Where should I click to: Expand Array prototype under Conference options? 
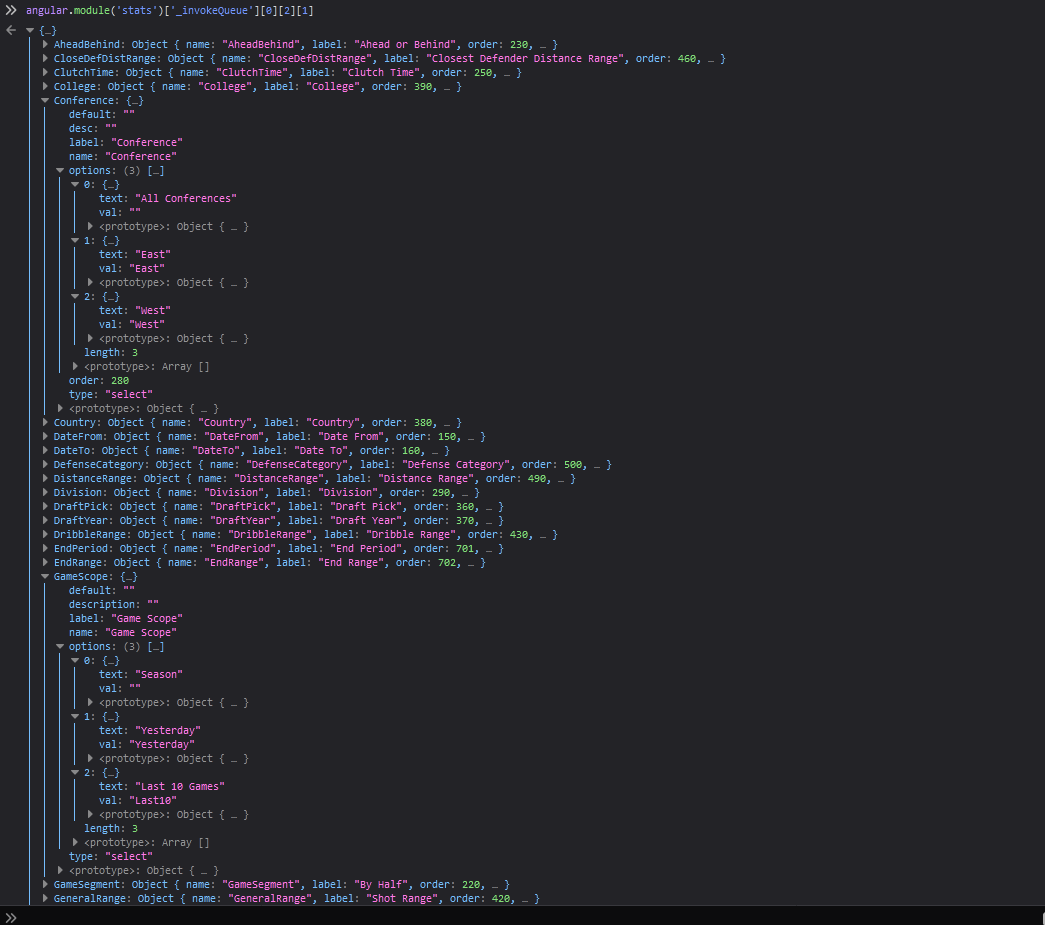click(x=75, y=366)
